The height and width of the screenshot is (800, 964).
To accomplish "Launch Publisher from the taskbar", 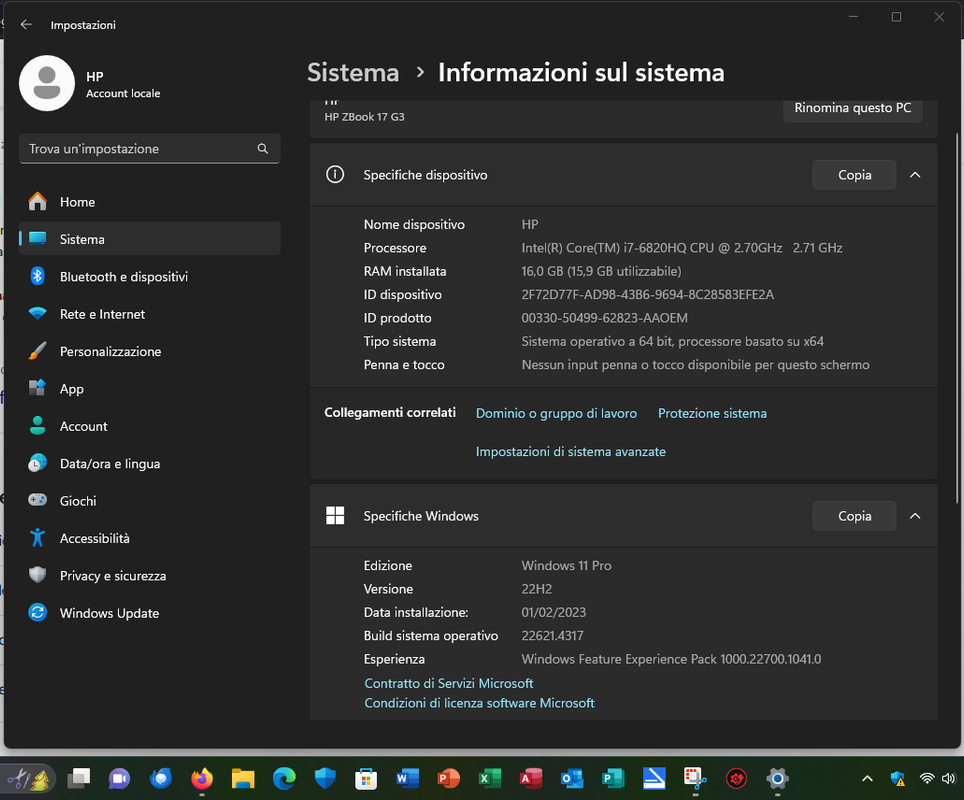I will click(613, 778).
